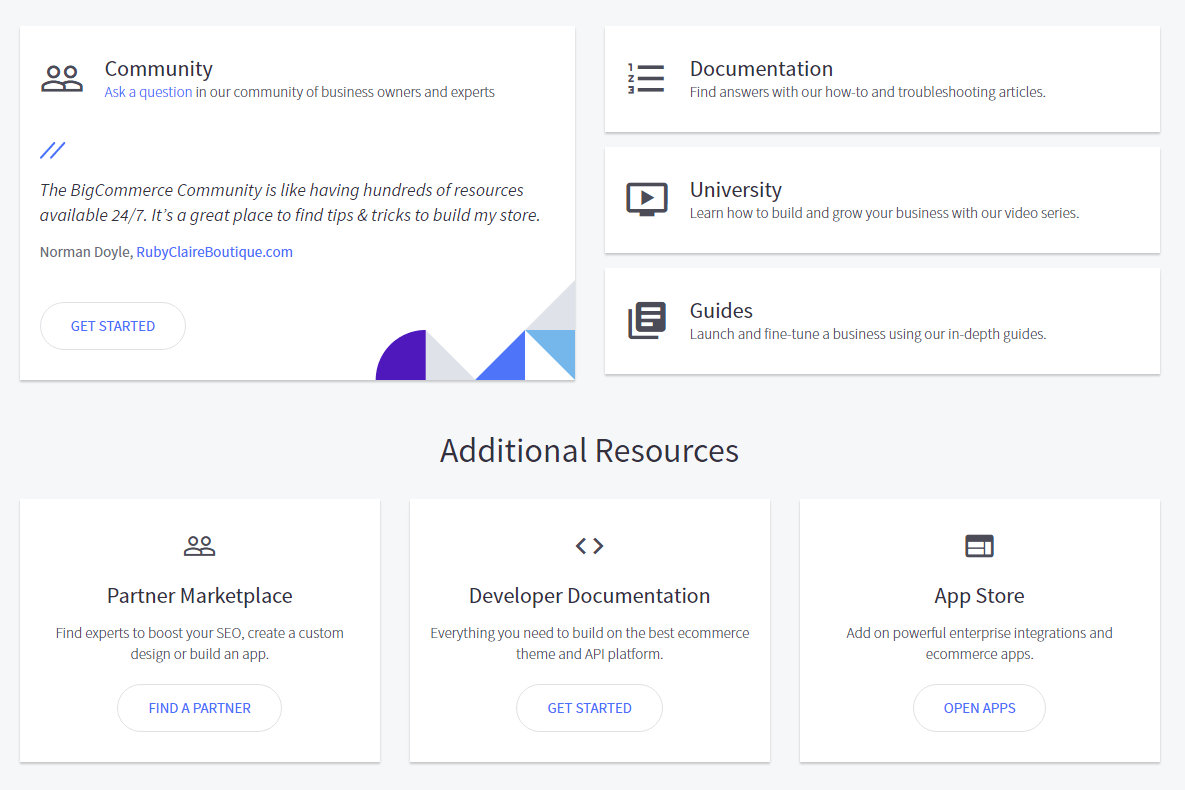Click the Partner Marketplace people icon
Screen dimensions: 1185x790
(200, 546)
